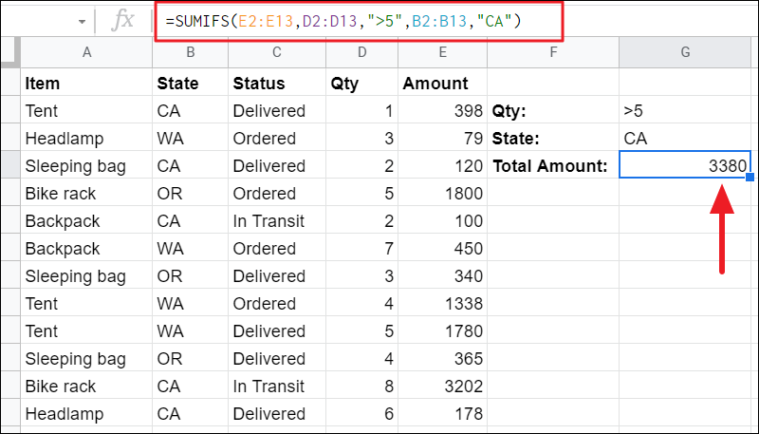This screenshot has height=434, width=759.
Task: Click the SUMIFS formula bar input
Action: pos(450,19)
